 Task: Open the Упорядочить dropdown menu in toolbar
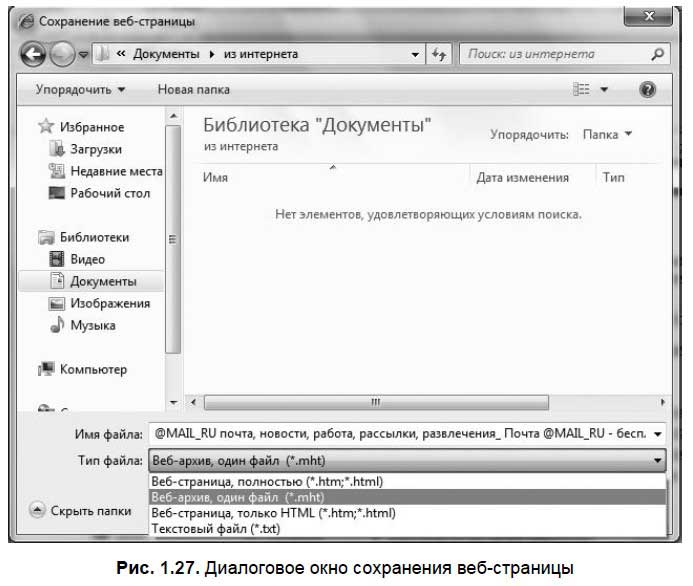click(80, 90)
